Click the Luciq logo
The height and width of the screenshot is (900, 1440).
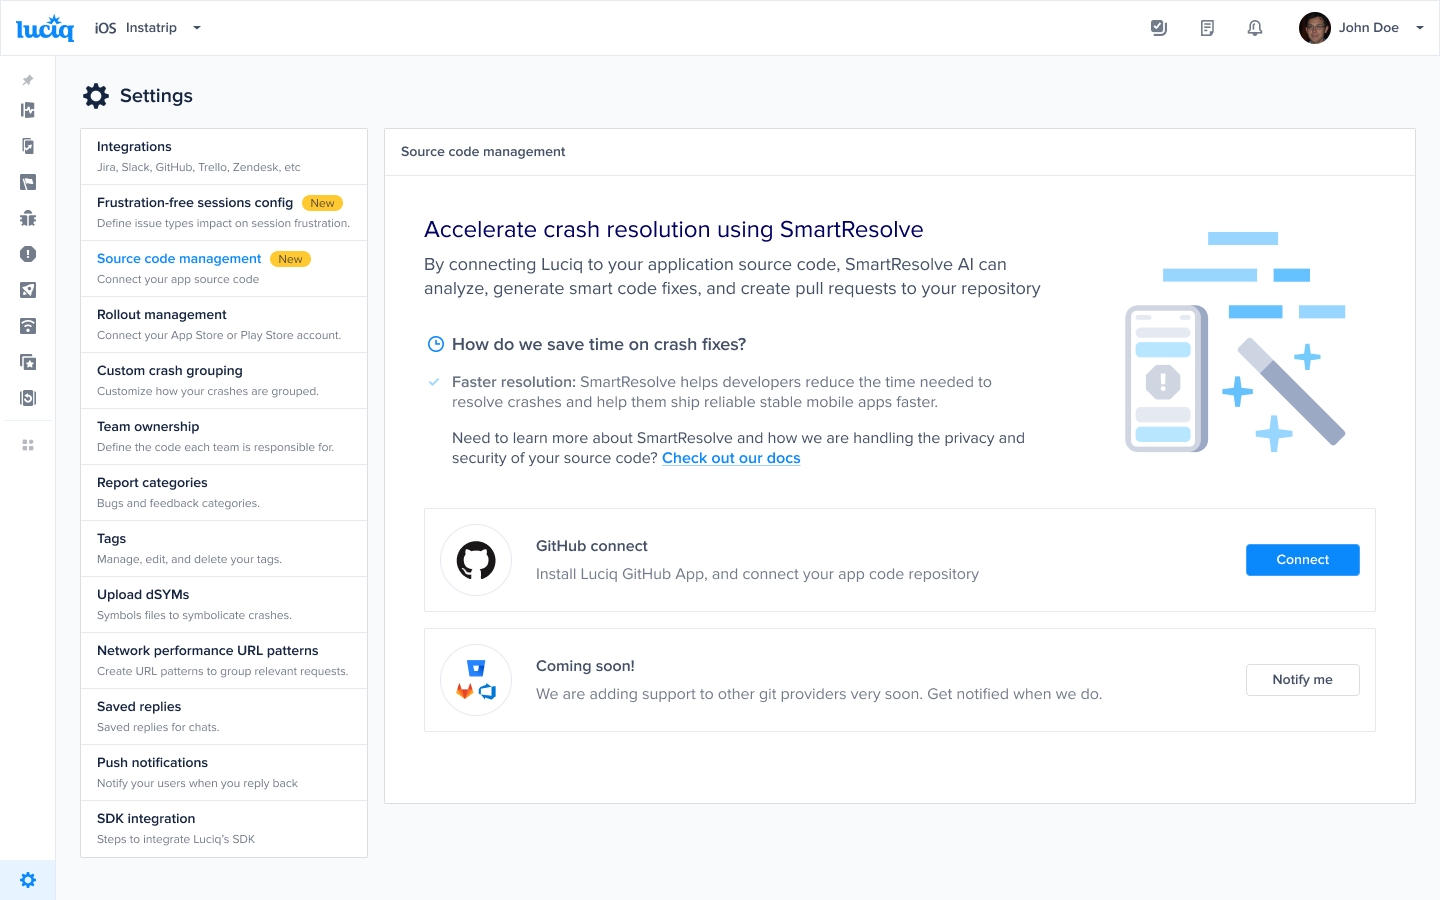click(x=45, y=28)
